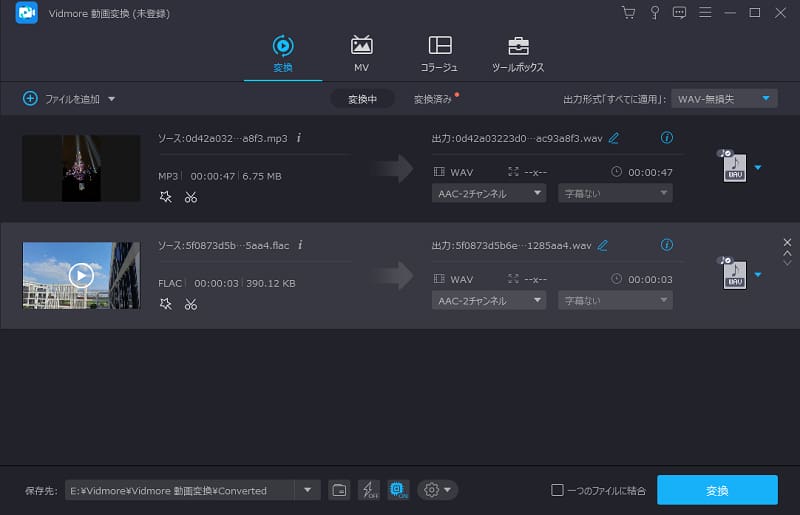Open the scissors cut tool for FLAC file

(x=191, y=304)
